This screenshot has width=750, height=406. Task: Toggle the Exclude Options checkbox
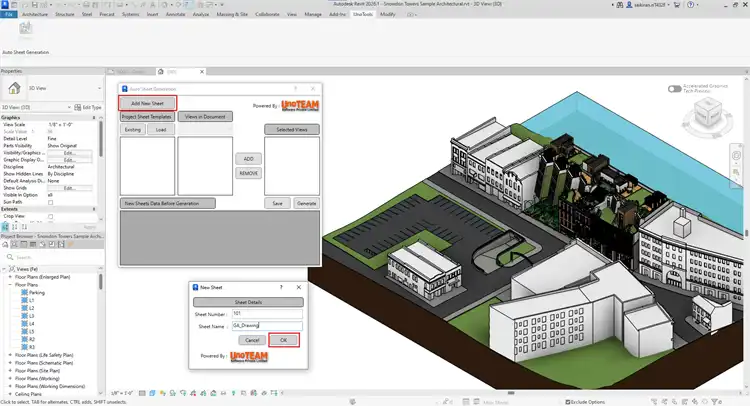(568, 402)
